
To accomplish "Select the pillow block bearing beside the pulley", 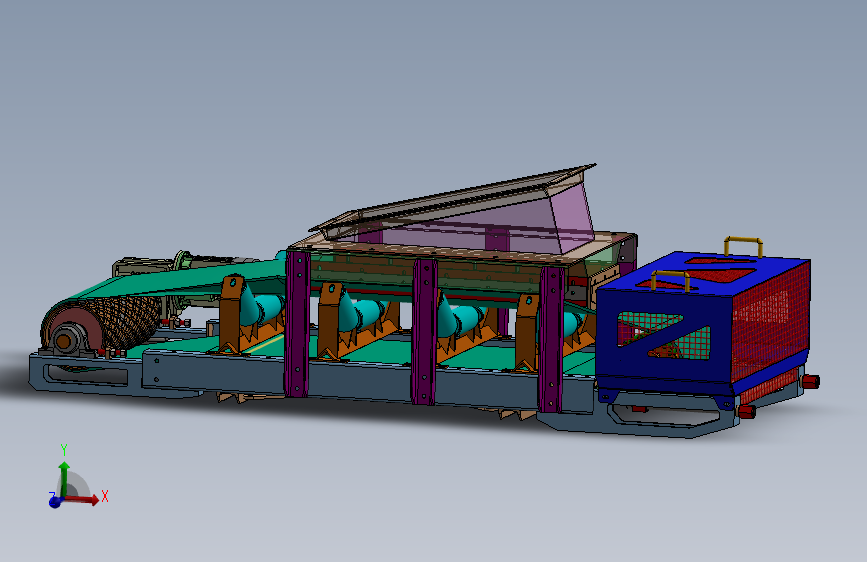I will coord(65,341).
